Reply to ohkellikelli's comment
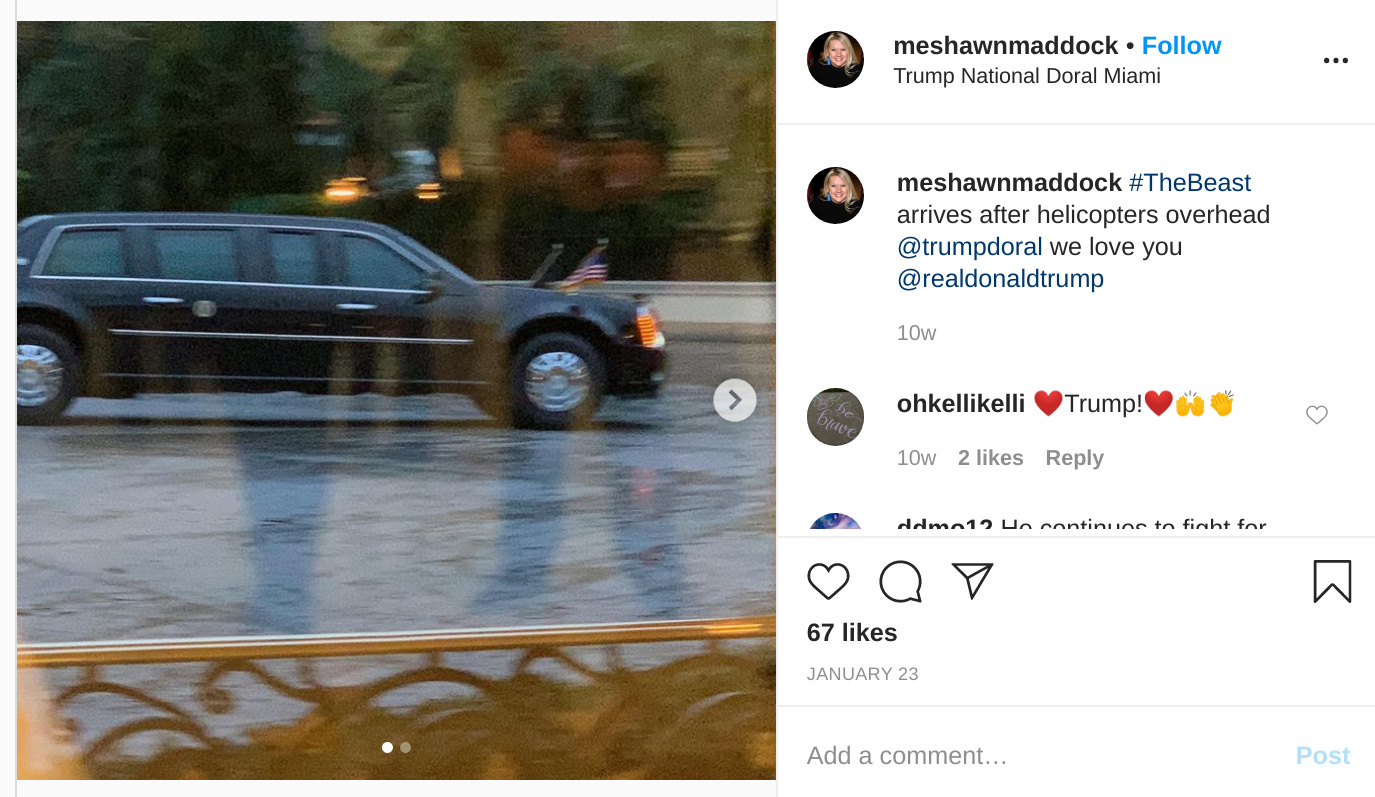 [x=1074, y=458]
